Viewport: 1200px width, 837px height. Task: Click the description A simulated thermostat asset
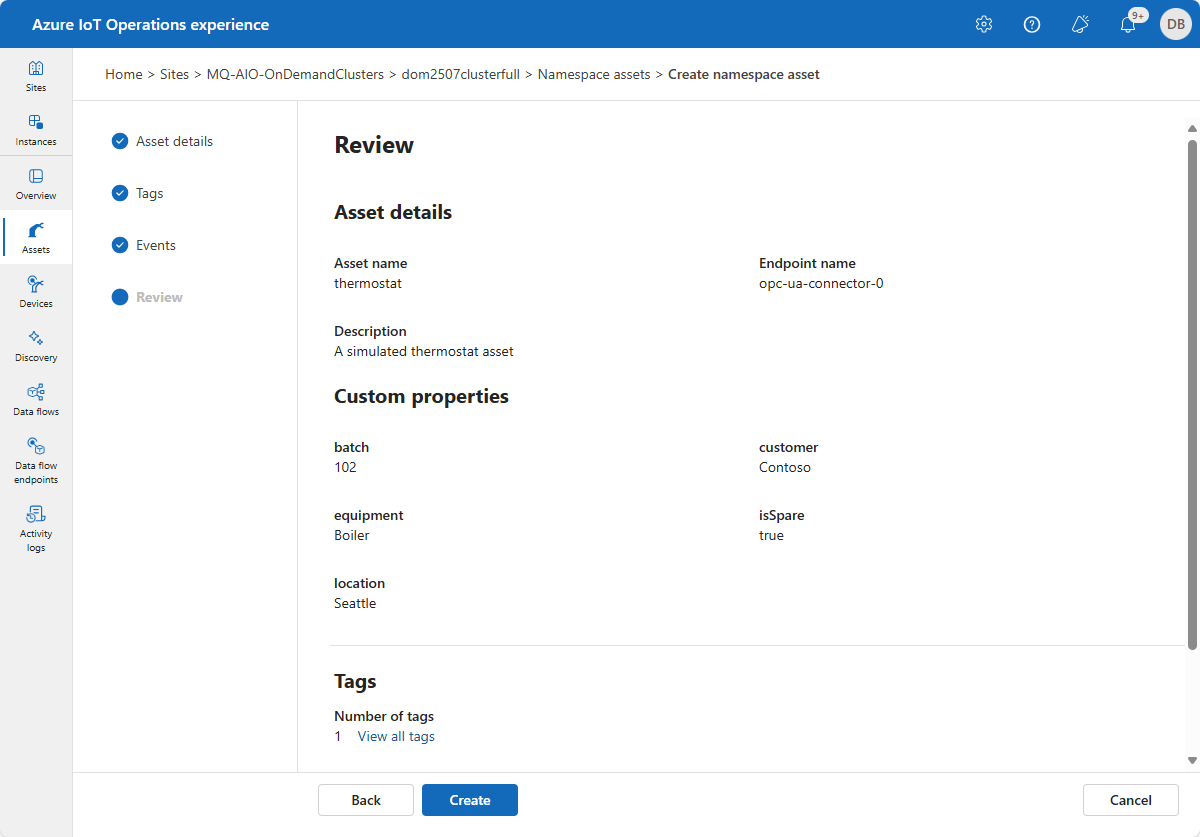pos(424,351)
